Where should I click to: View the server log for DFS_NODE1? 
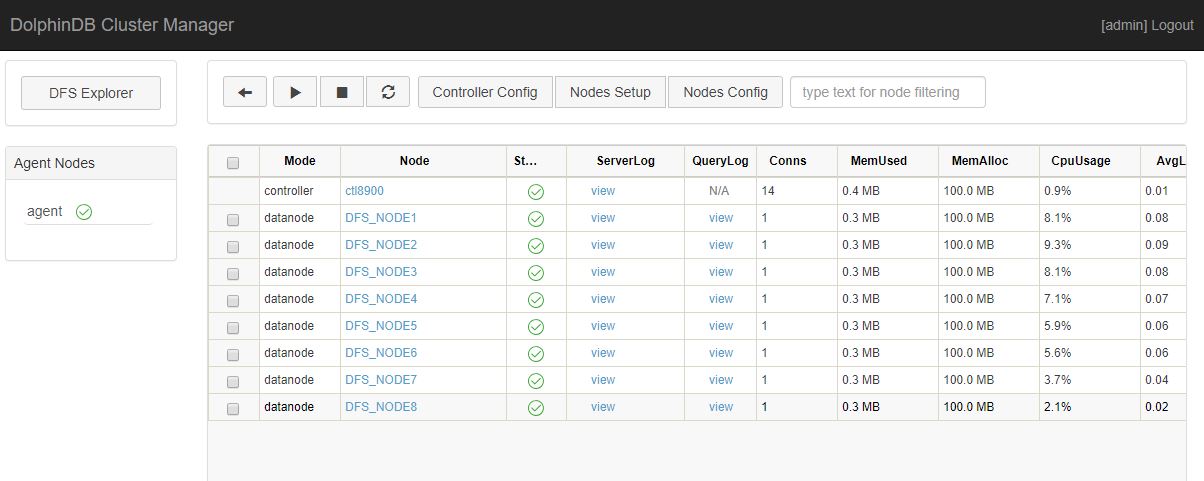click(603, 217)
